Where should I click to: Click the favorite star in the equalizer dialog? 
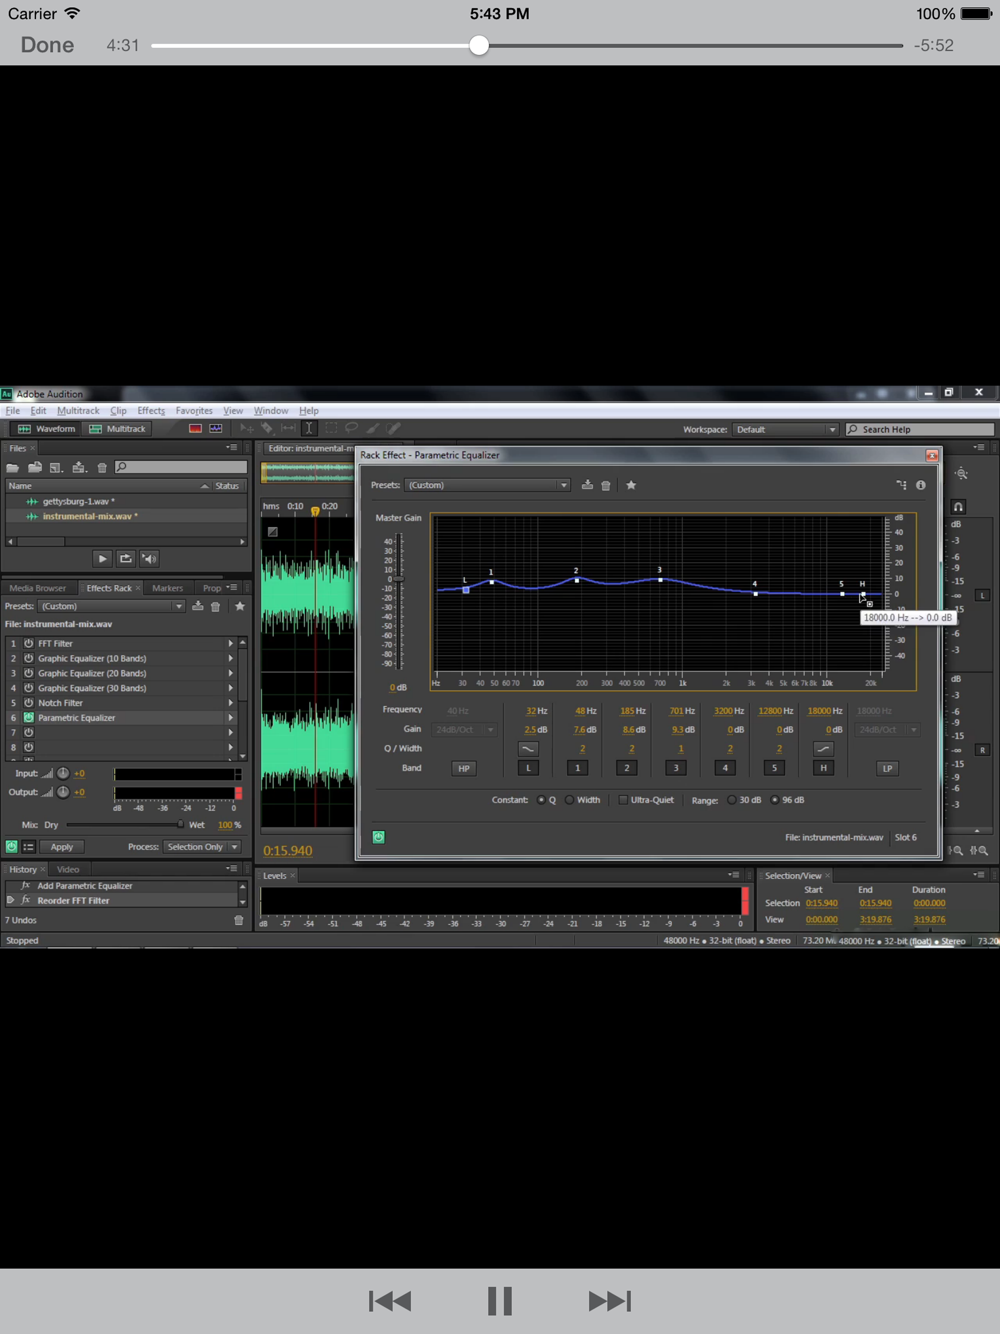(x=631, y=485)
